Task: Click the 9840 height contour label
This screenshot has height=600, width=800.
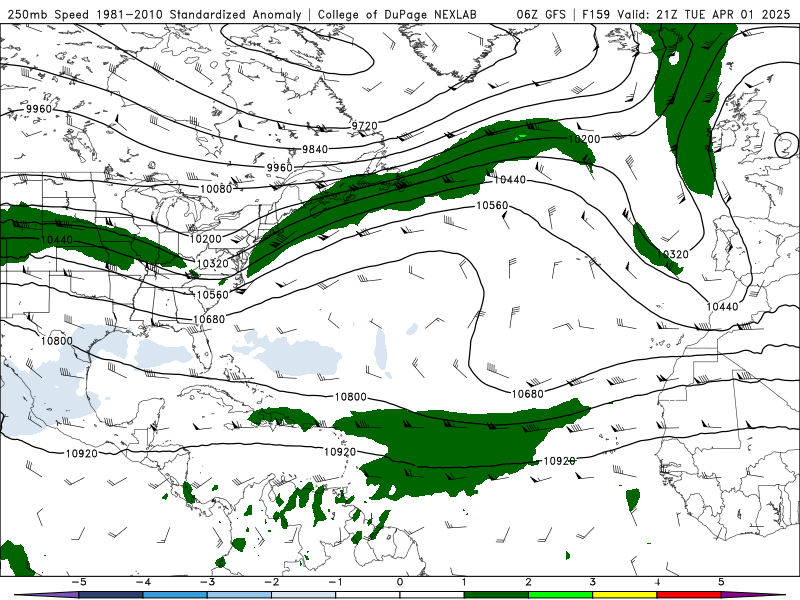Action: pyautogui.click(x=315, y=148)
